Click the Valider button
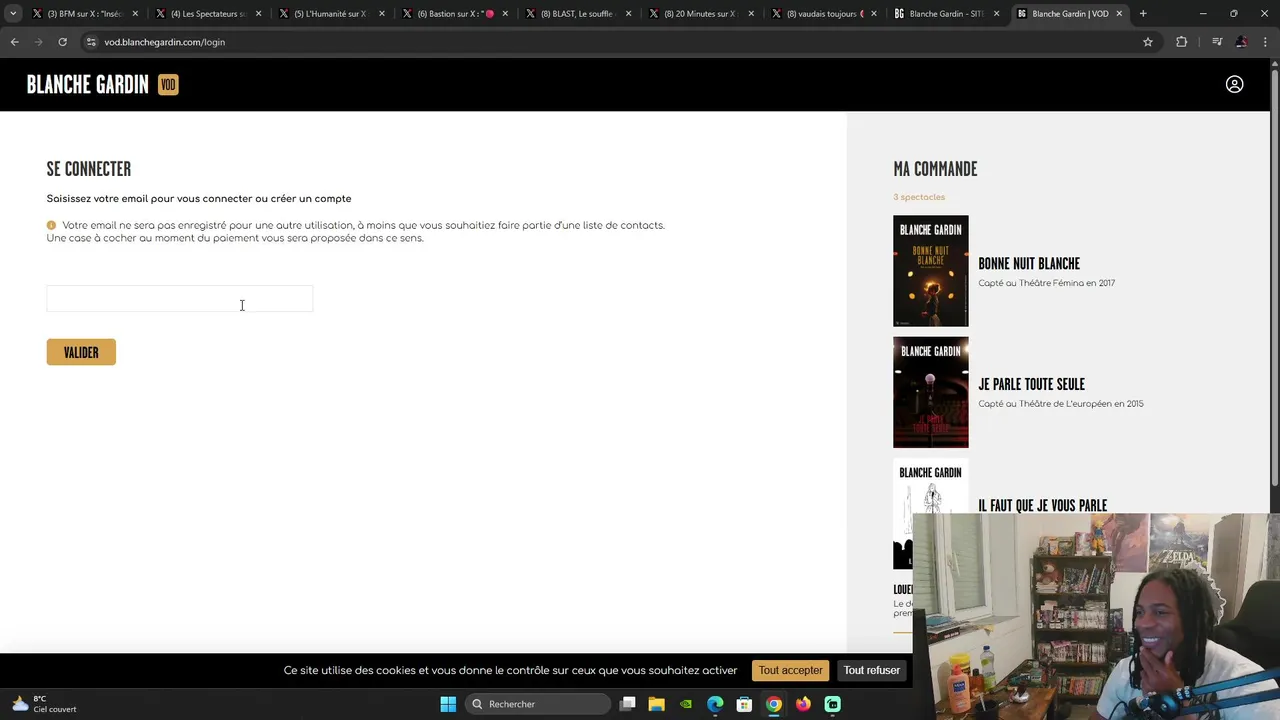 point(81,352)
